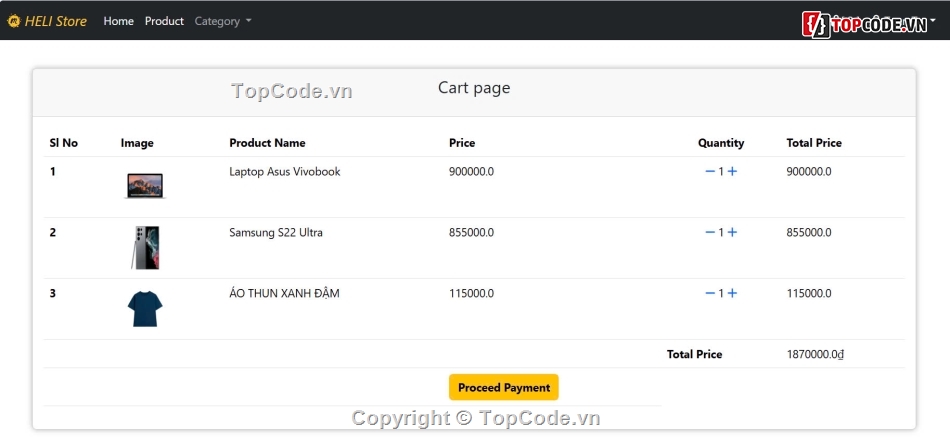This screenshot has height=440, width=950.
Task: Increase quantity of Laptop Asus Vivobook
Action: click(732, 172)
